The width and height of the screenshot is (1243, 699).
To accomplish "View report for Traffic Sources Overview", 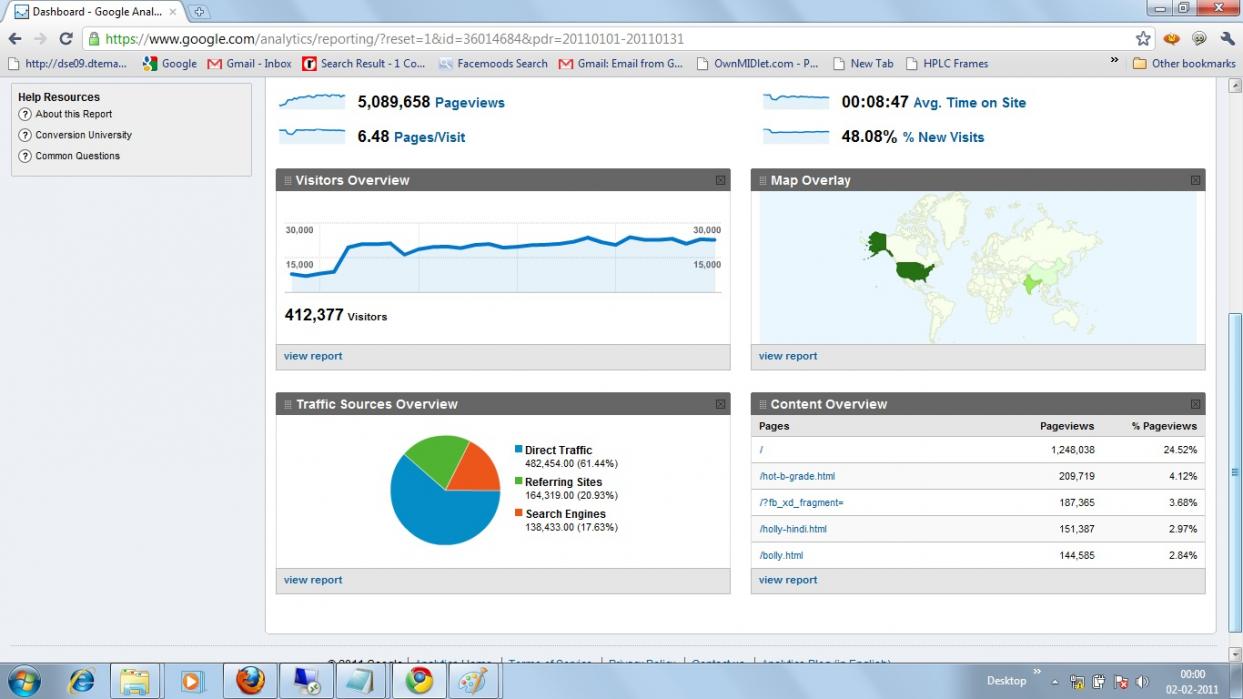I will coord(313,580).
